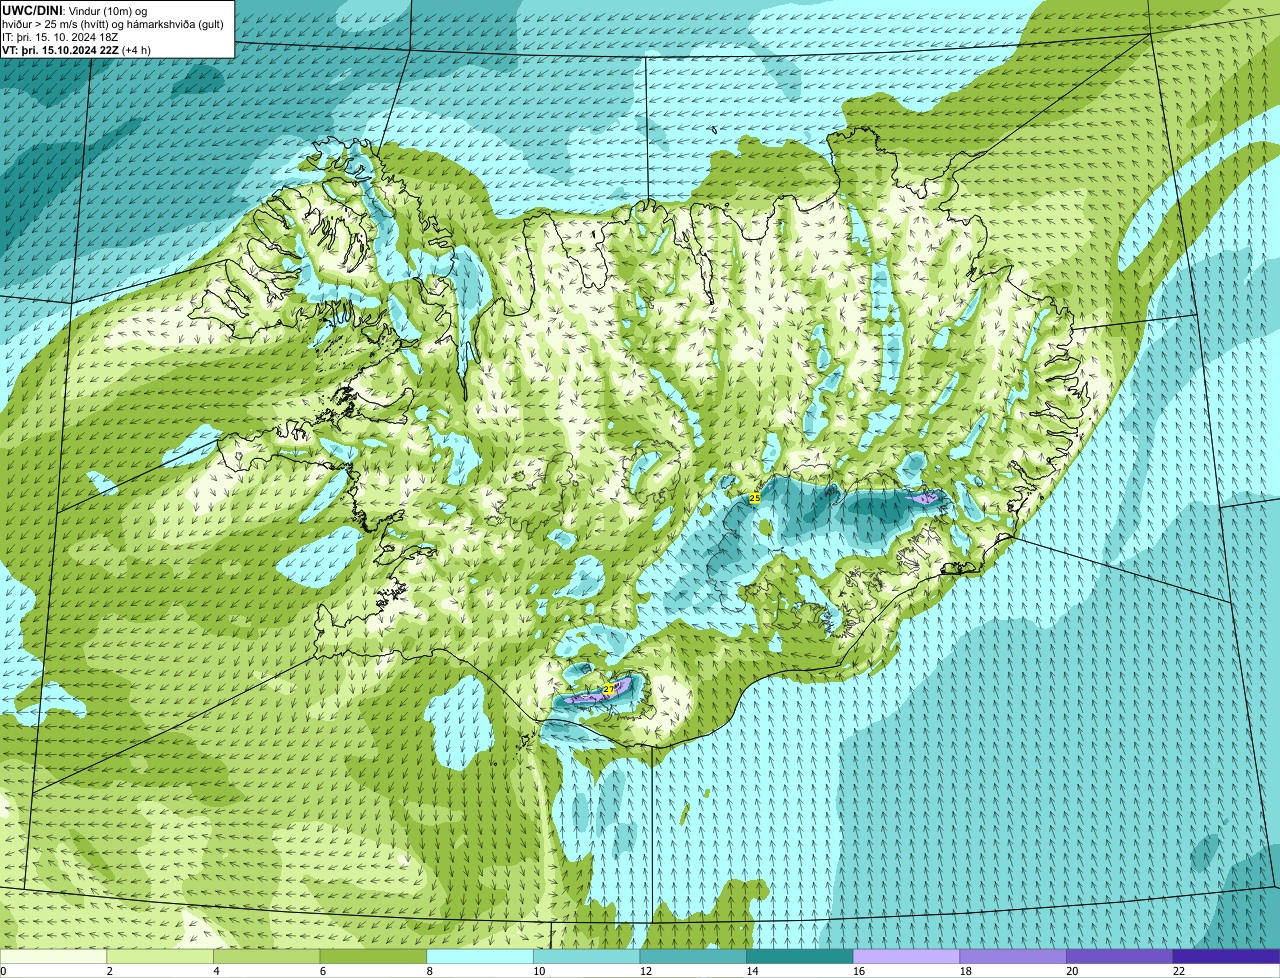This screenshot has height=978, width=1280.
Task: Pick the 10–12 m/s legend swatch
Action: 587,956
